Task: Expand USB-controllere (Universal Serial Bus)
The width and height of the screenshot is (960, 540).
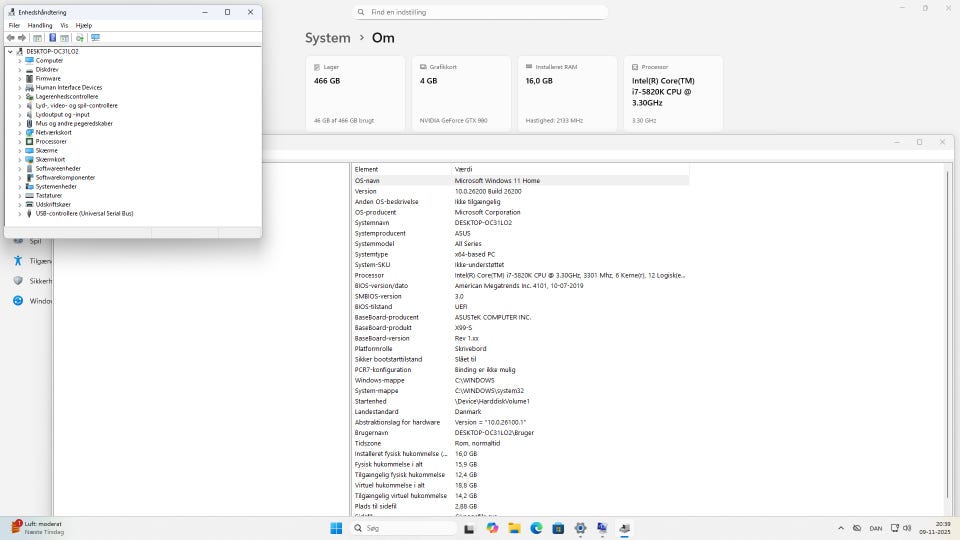Action: coord(19,213)
